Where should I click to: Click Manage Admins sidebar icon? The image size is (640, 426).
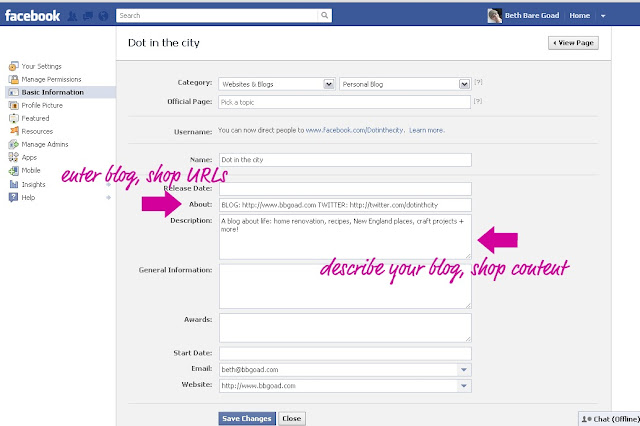click(x=13, y=144)
